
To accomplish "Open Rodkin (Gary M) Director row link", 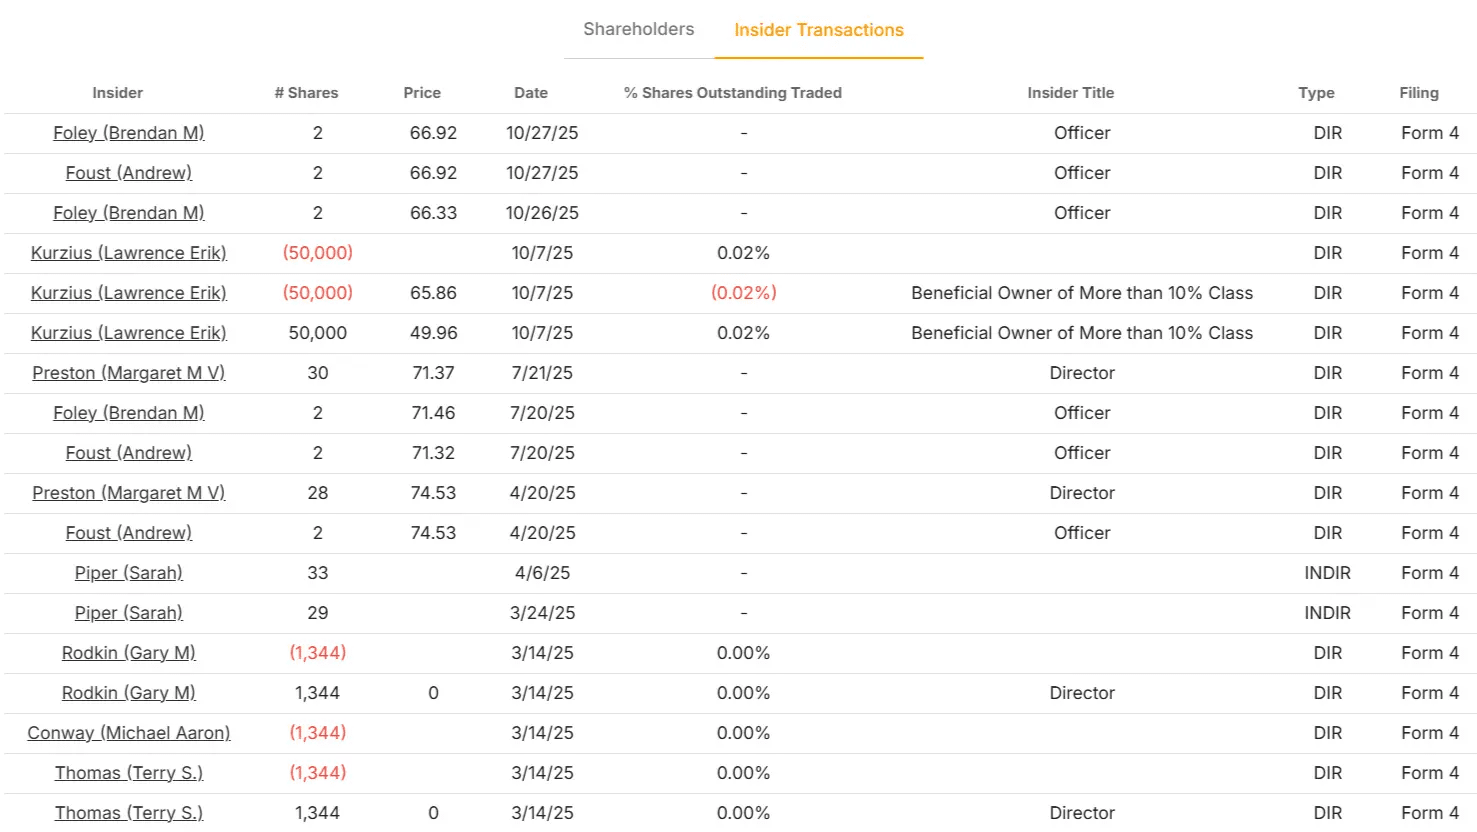I will coord(129,693).
